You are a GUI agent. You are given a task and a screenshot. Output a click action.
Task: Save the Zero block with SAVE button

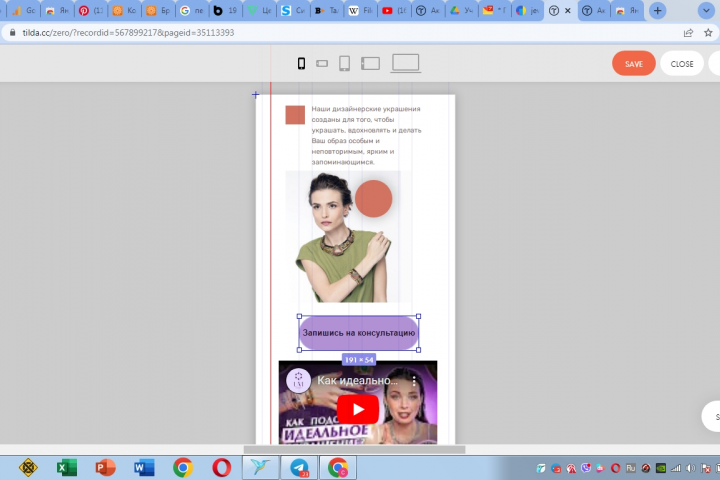pos(634,63)
